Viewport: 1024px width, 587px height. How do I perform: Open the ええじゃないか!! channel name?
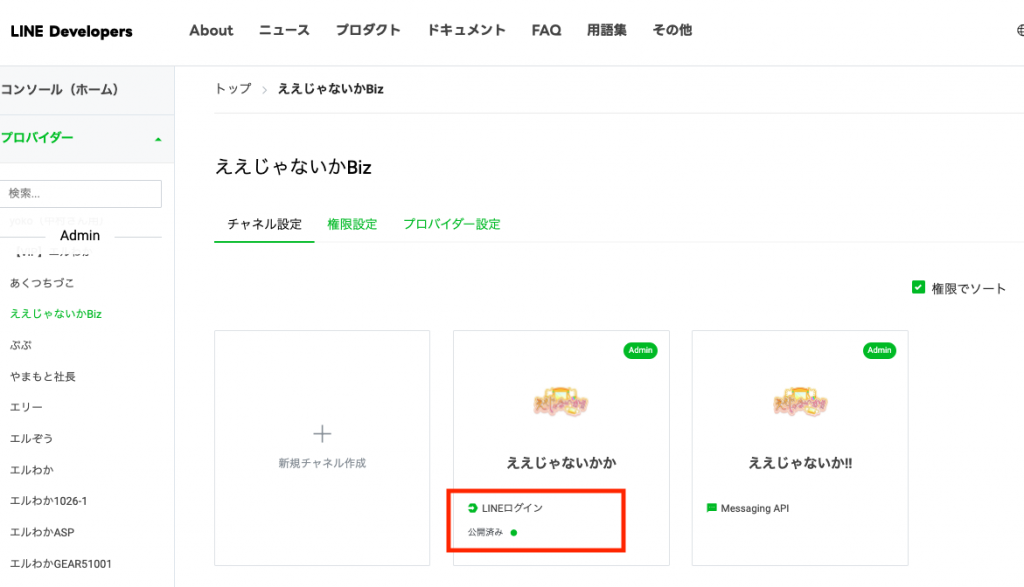click(800, 463)
